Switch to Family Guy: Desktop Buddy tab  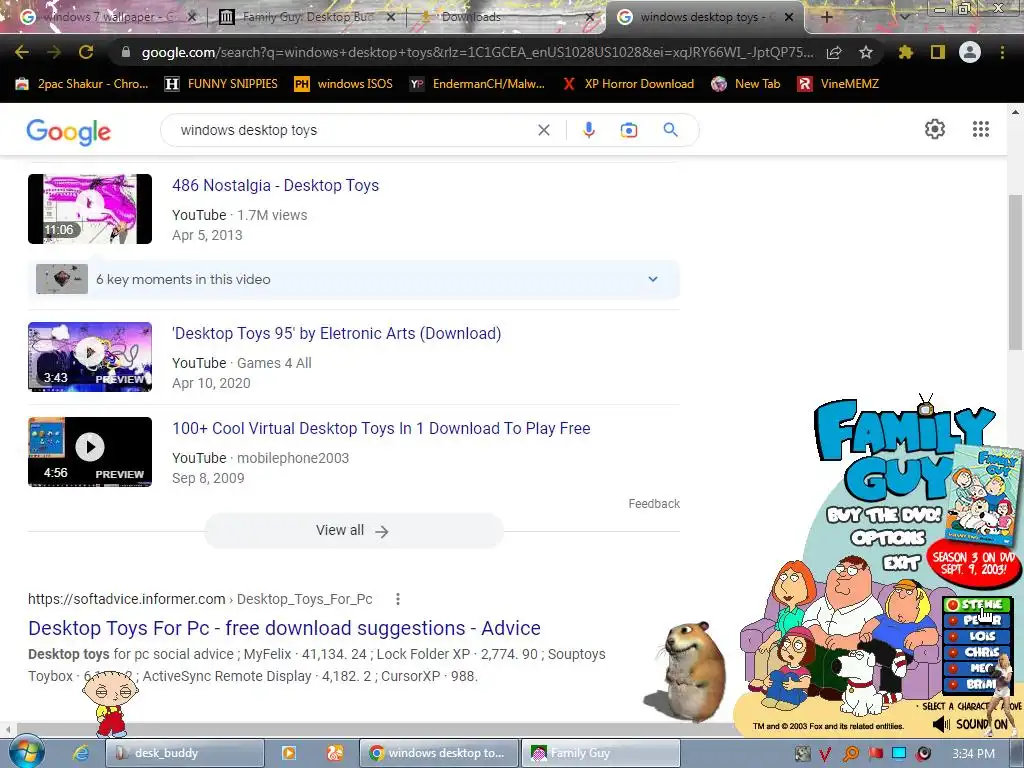tap(308, 17)
